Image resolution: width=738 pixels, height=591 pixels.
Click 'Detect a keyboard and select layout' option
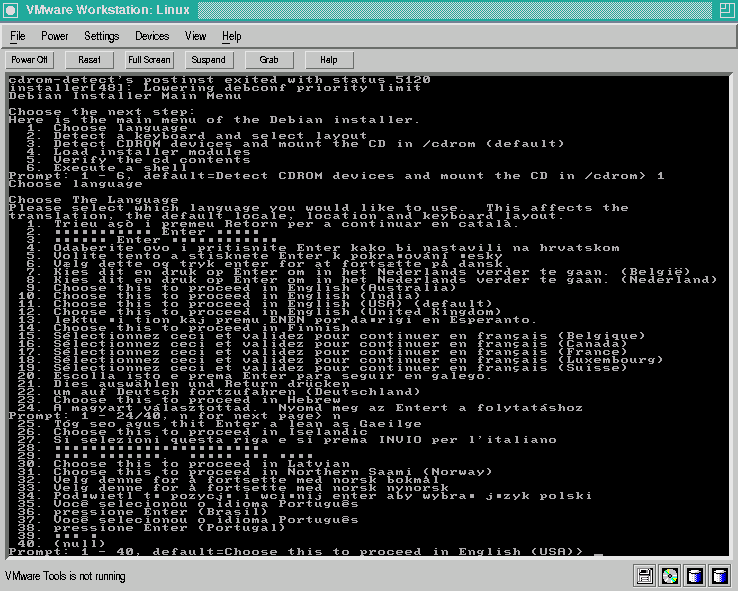coord(197,136)
